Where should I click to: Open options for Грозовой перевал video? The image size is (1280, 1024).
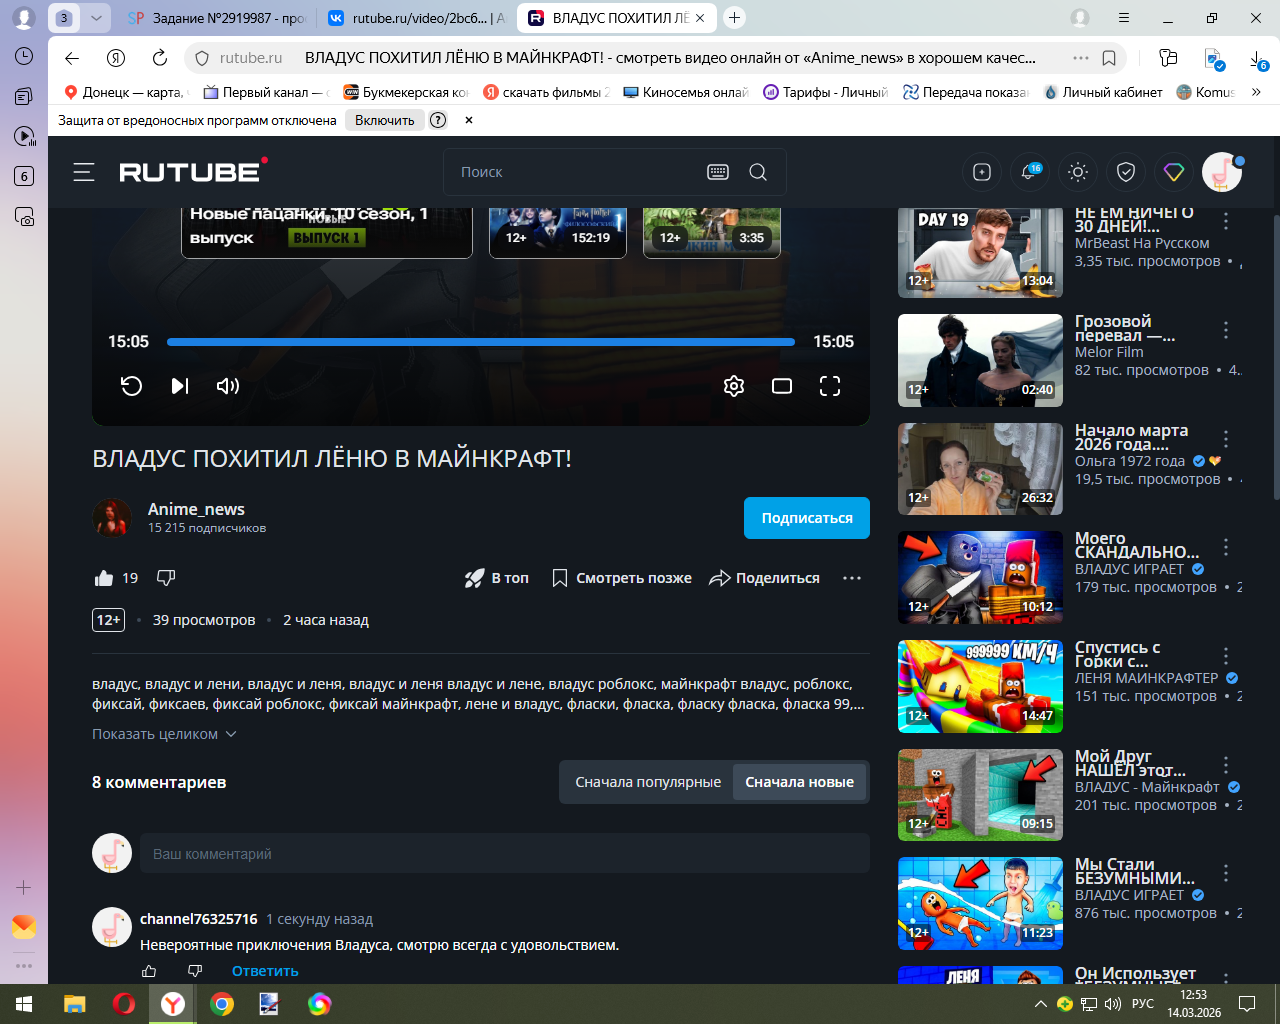coord(1226,331)
